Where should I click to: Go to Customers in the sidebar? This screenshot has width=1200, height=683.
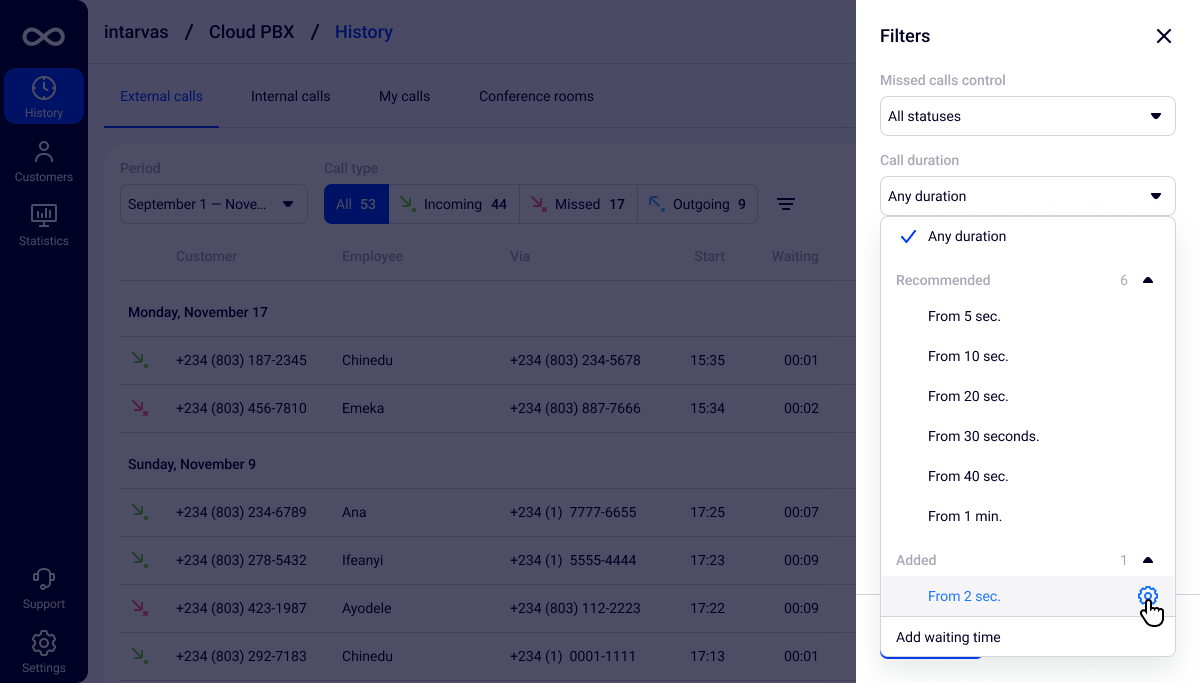(44, 162)
